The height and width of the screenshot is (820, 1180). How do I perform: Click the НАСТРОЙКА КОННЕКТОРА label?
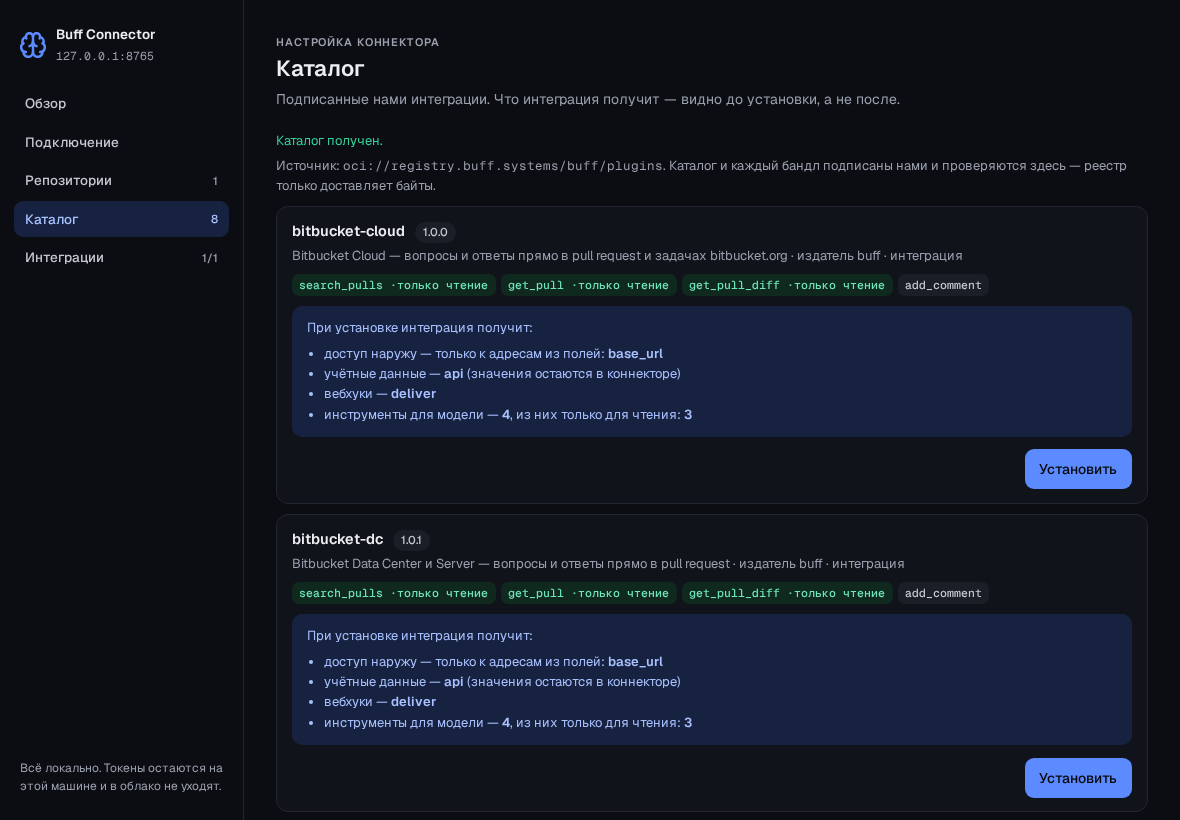click(x=357, y=42)
